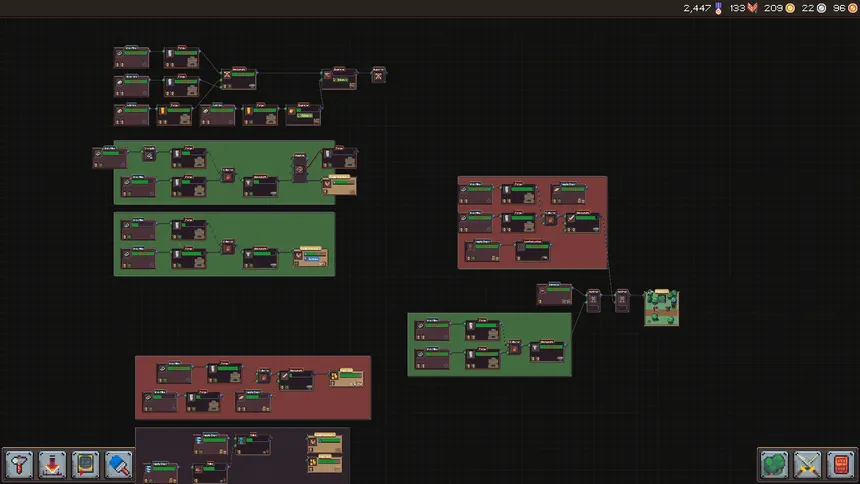
Task: Click the 2,447 score value
Action: point(696,8)
